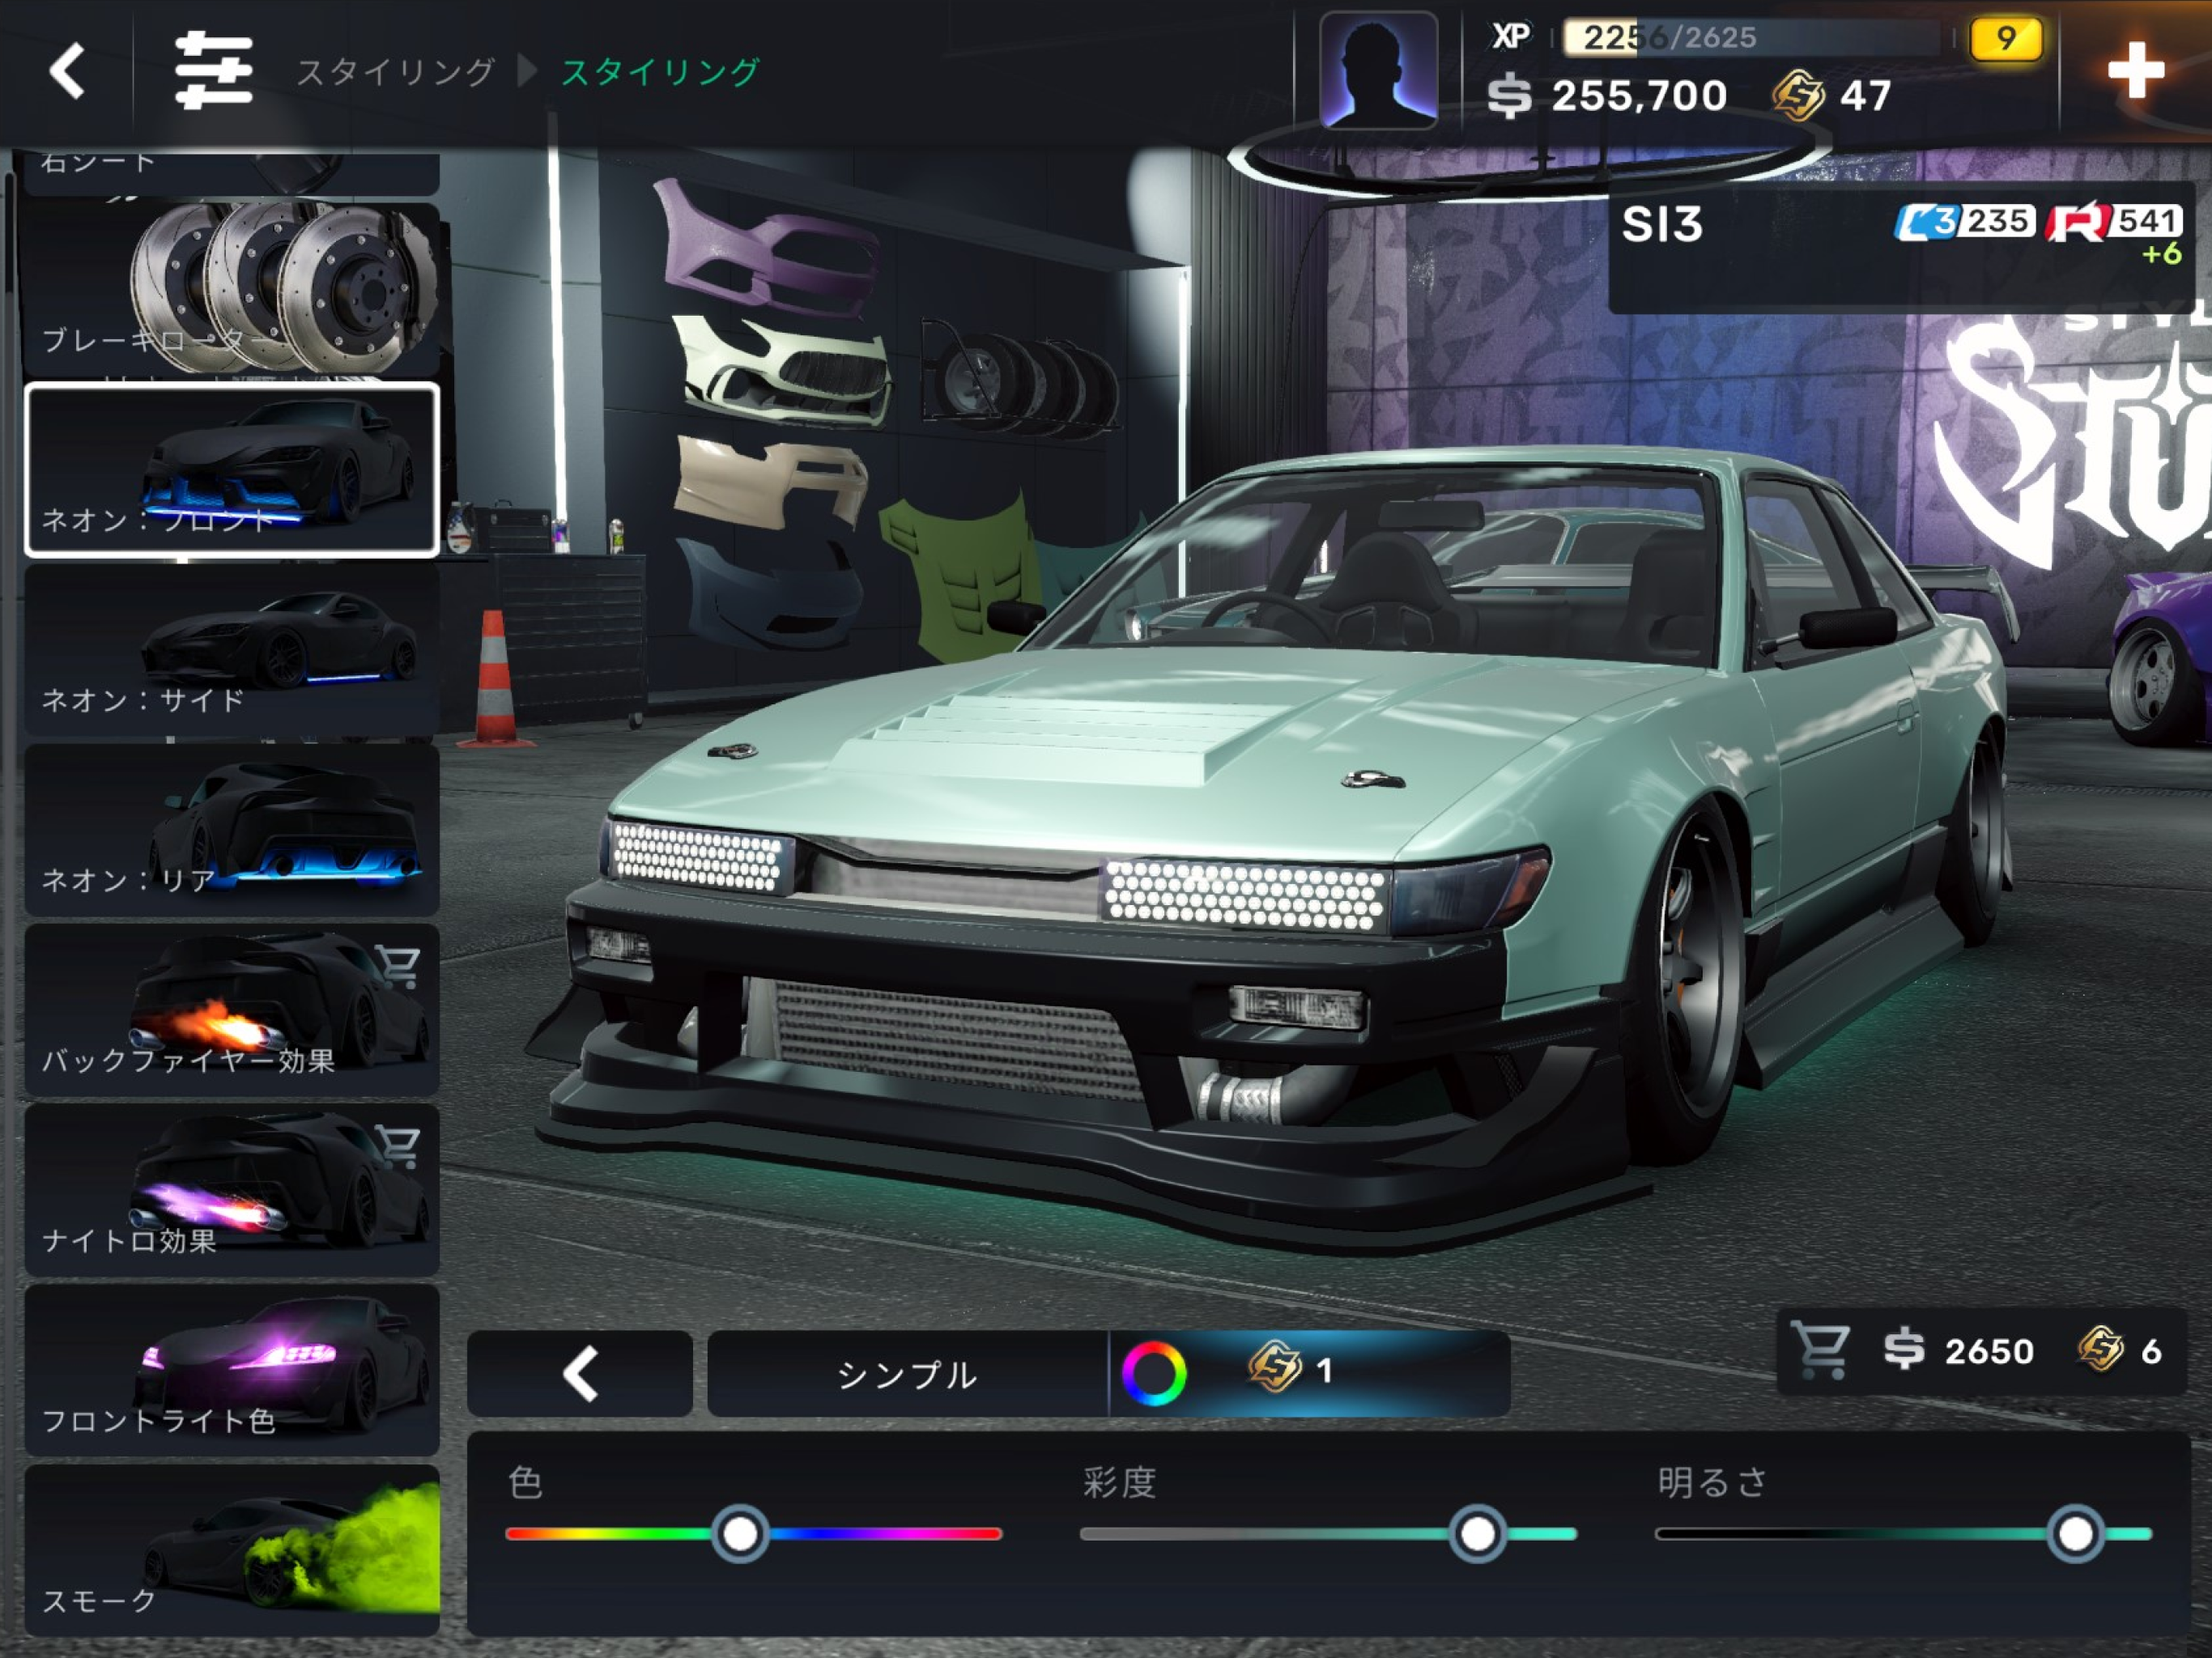
Task: Select the ネオン:リア option
Action: pyautogui.click(x=232, y=830)
